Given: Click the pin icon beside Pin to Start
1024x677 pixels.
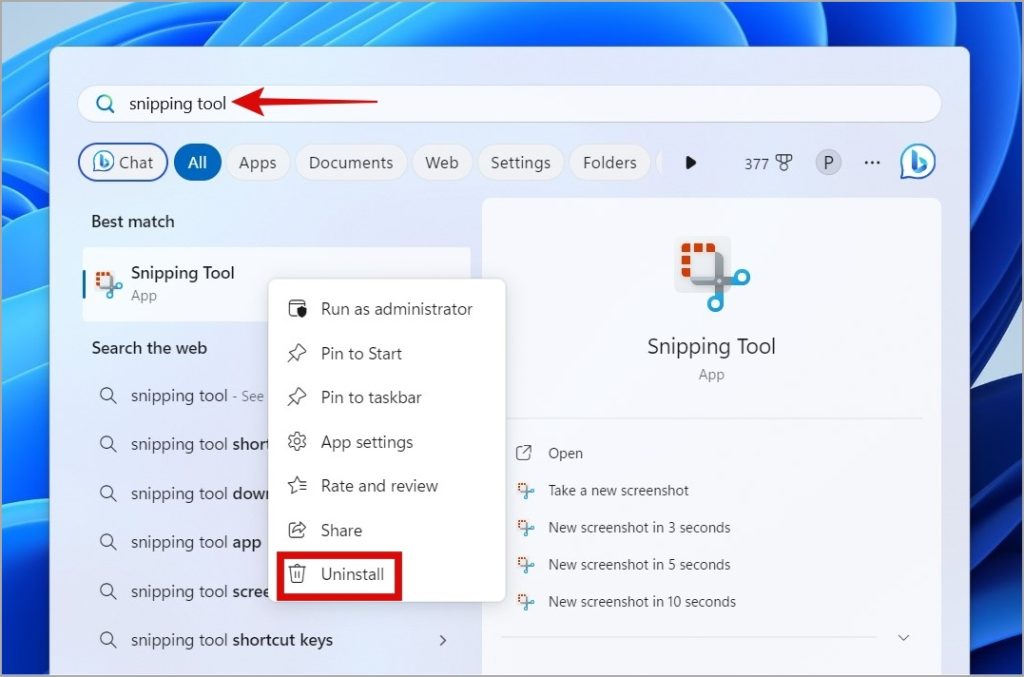Looking at the screenshot, I should 297,353.
